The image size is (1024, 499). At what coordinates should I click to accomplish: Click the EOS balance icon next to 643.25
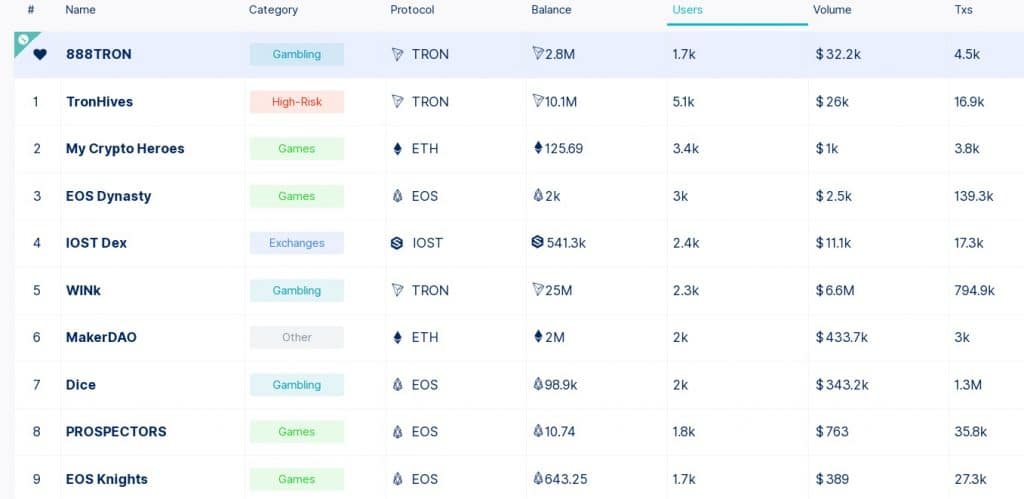coord(538,478)
